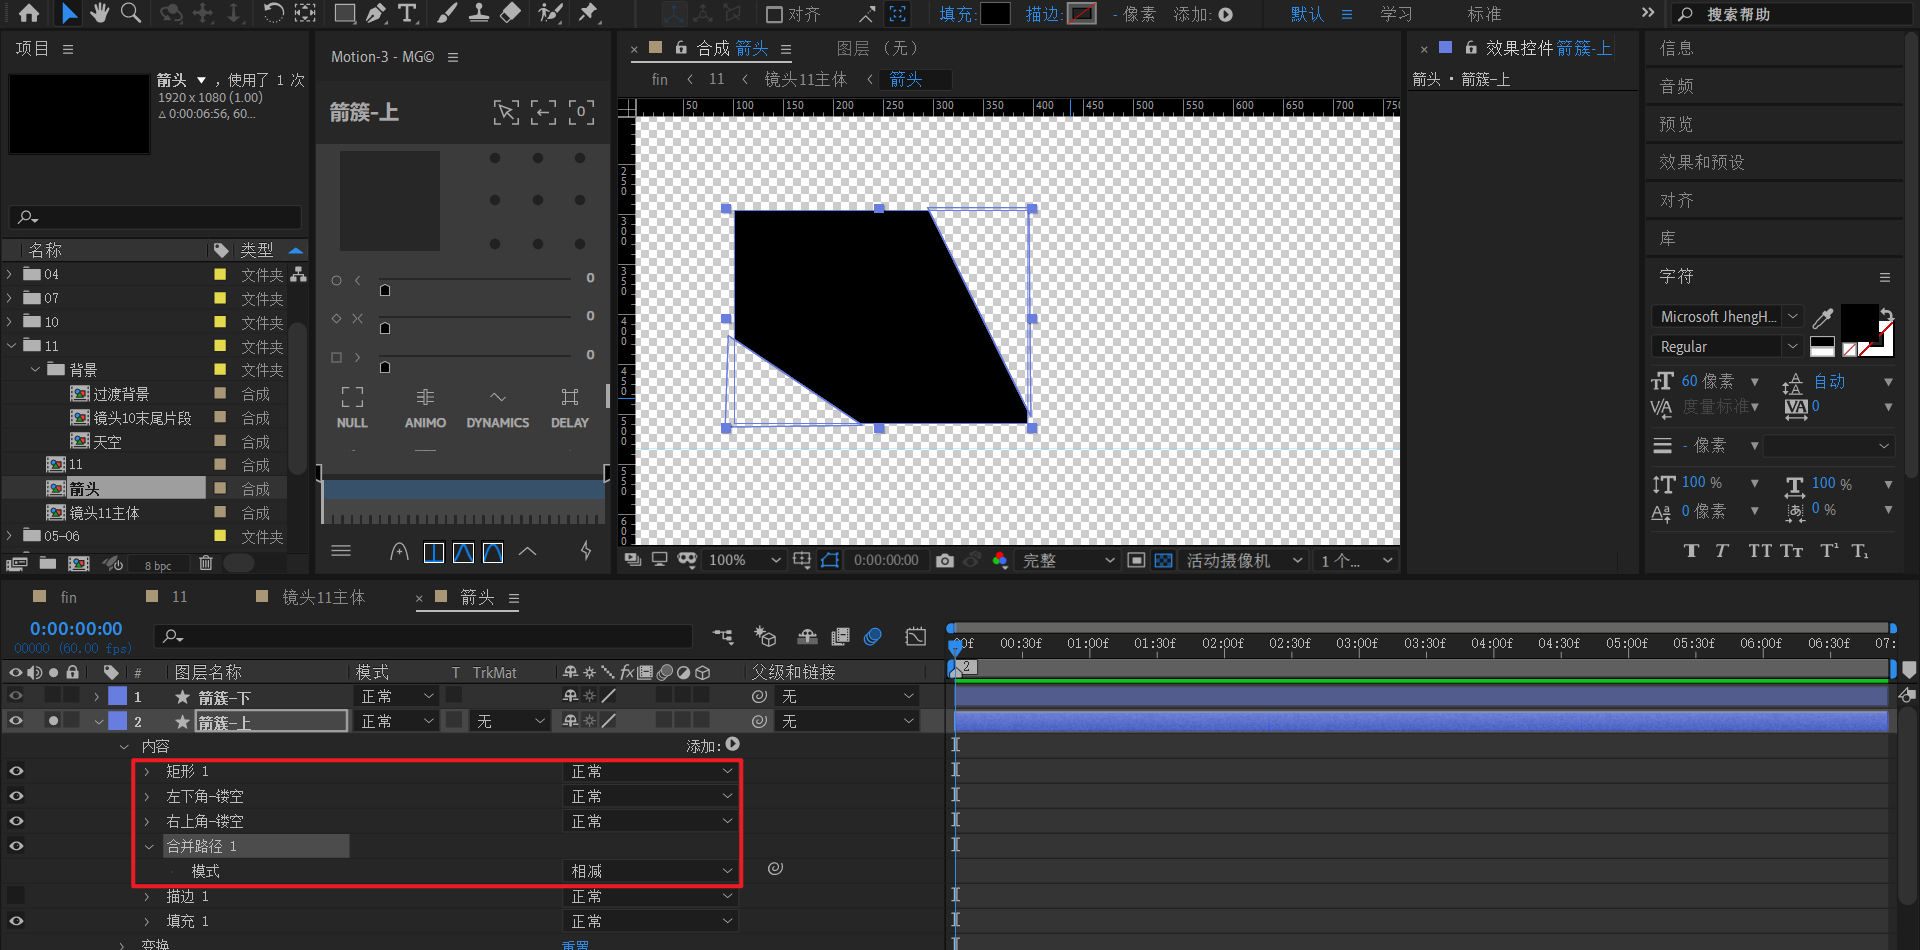The width and height of the screenshot is (1920, 950).
Task: Toggle visibility of 合并路径 1
Action: pyautogui.click(x=16, y=846)
